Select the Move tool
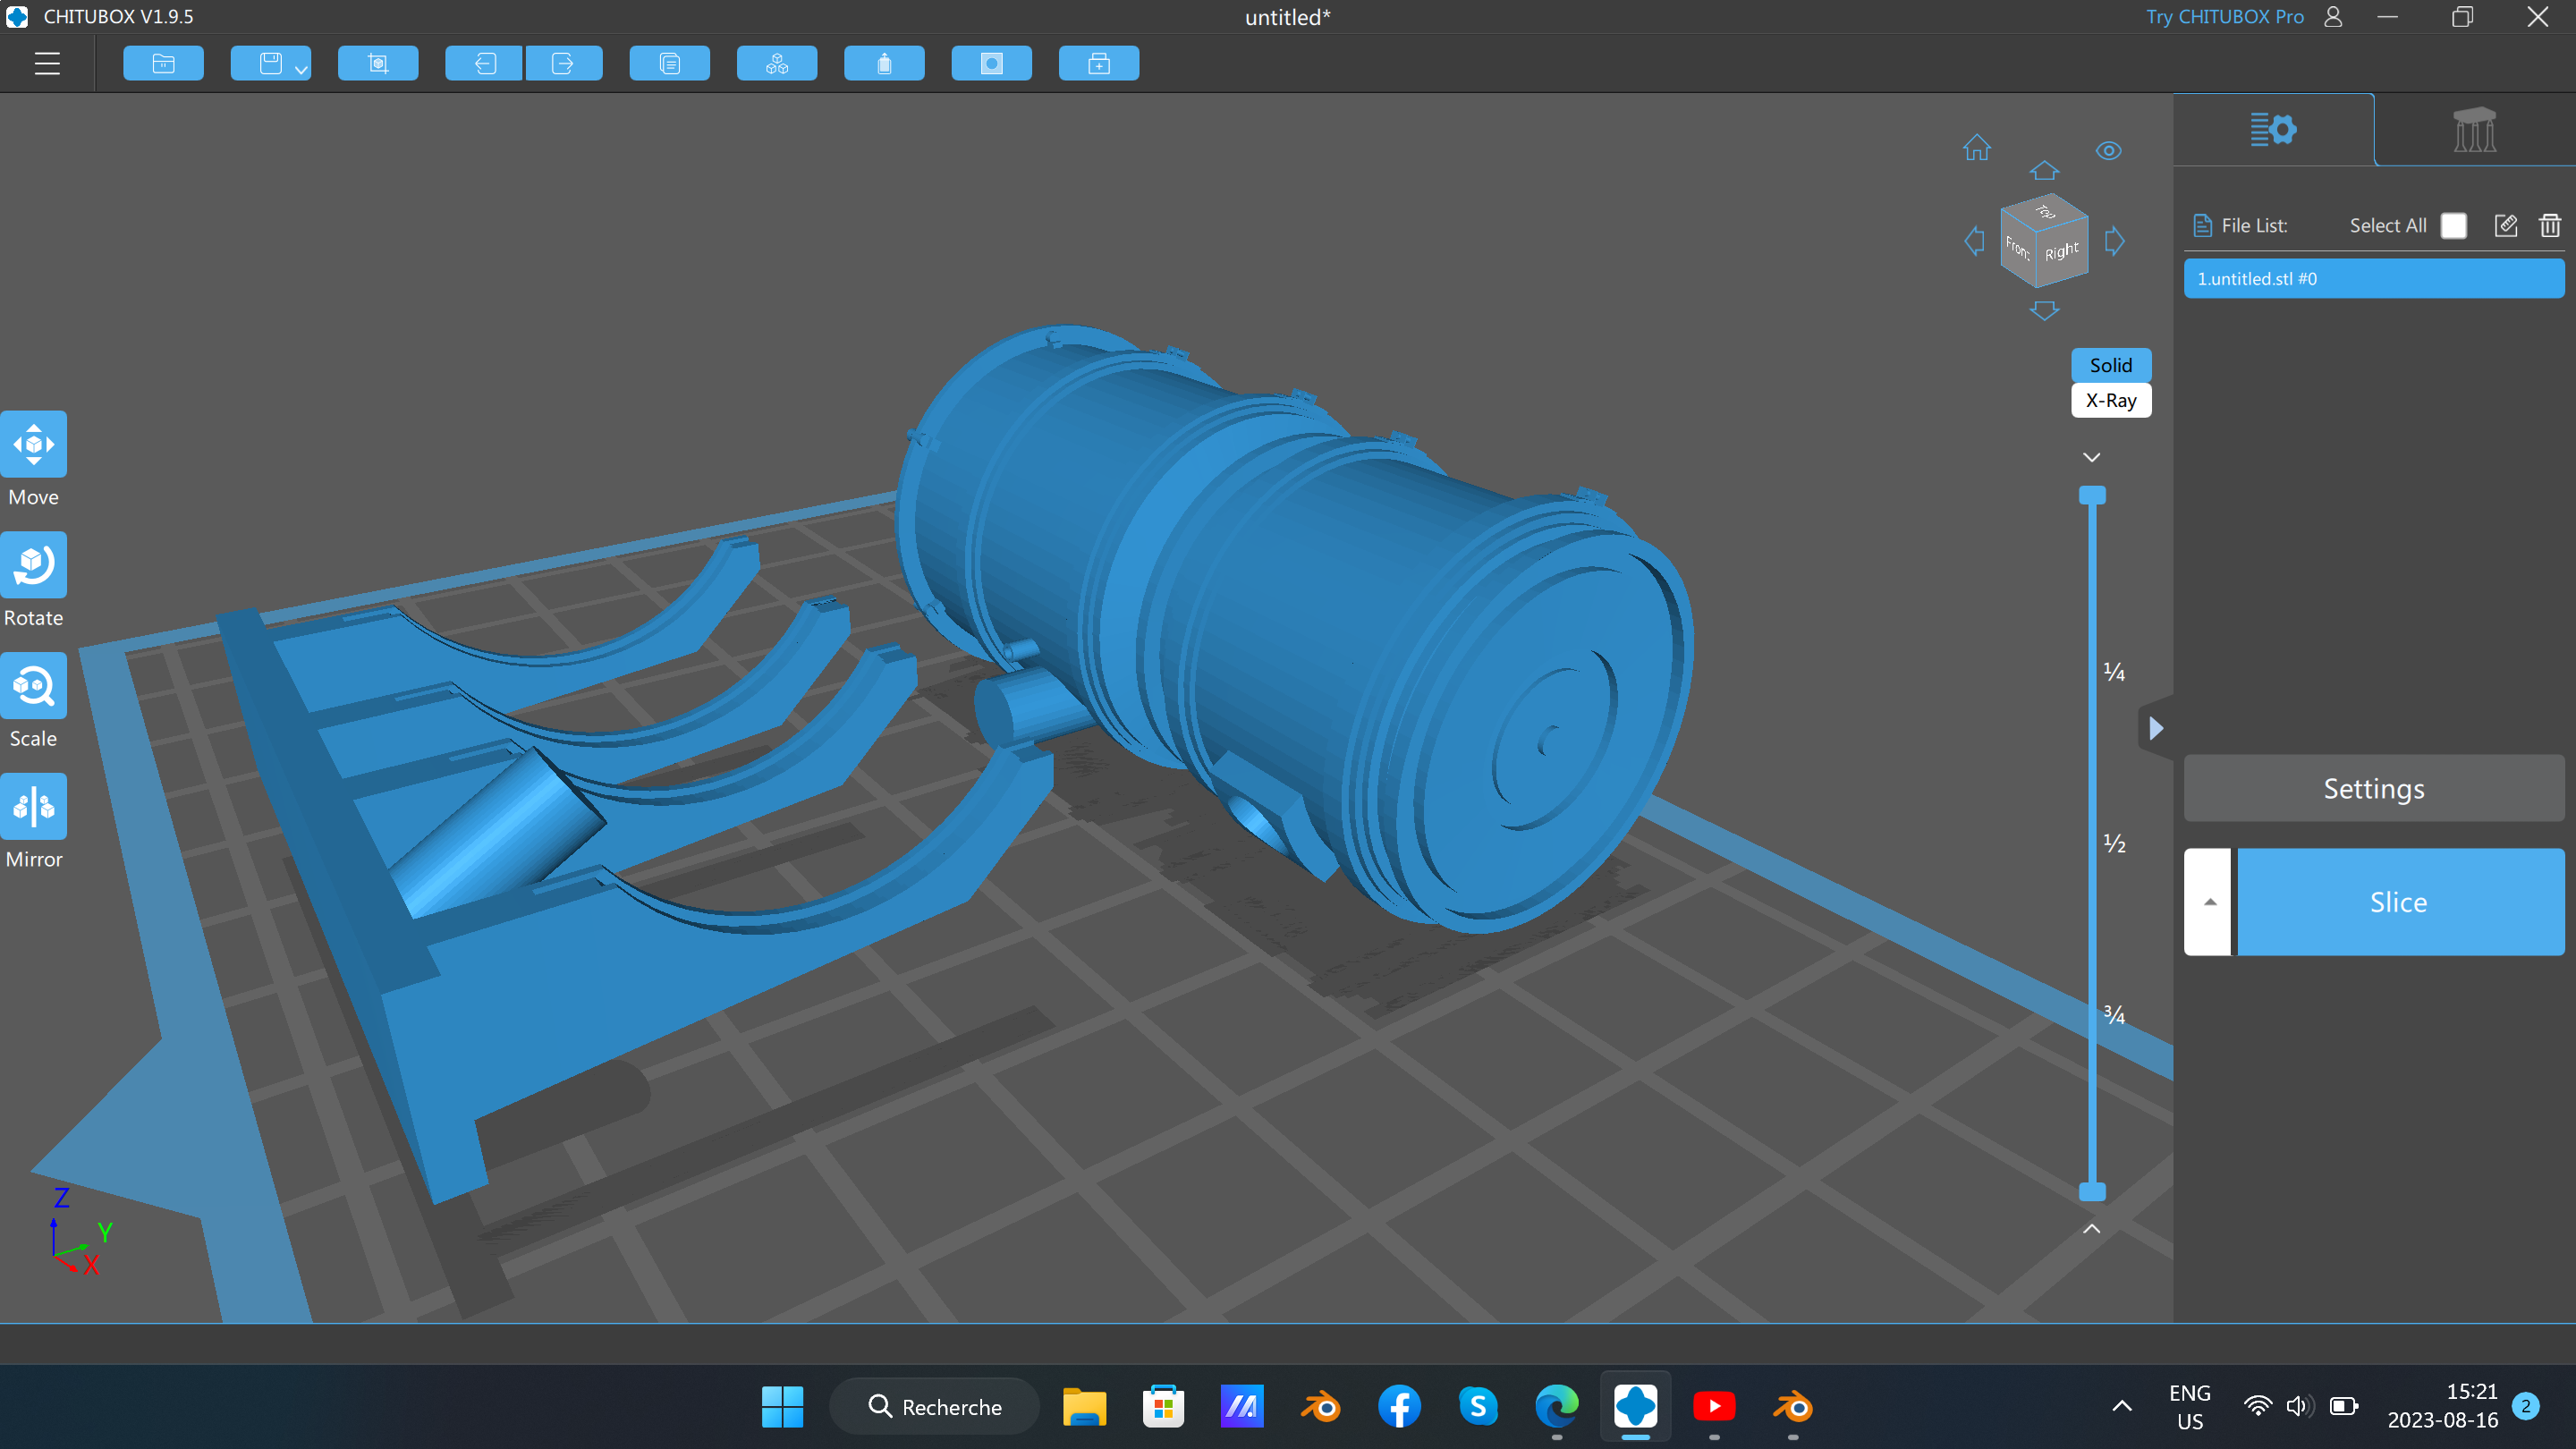2576x1449 pixels. pyautogui.click(x=33, y=444)
